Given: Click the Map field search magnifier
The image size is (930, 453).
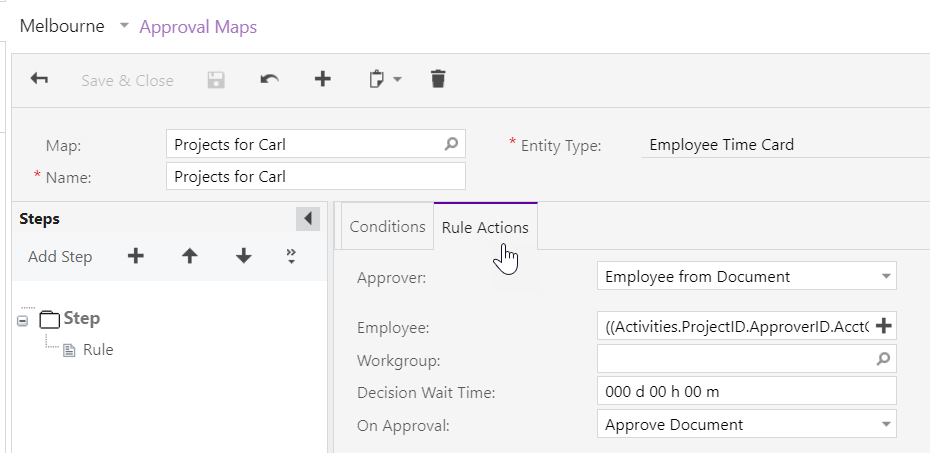Looking at the screenshot, I should (451, 144).
